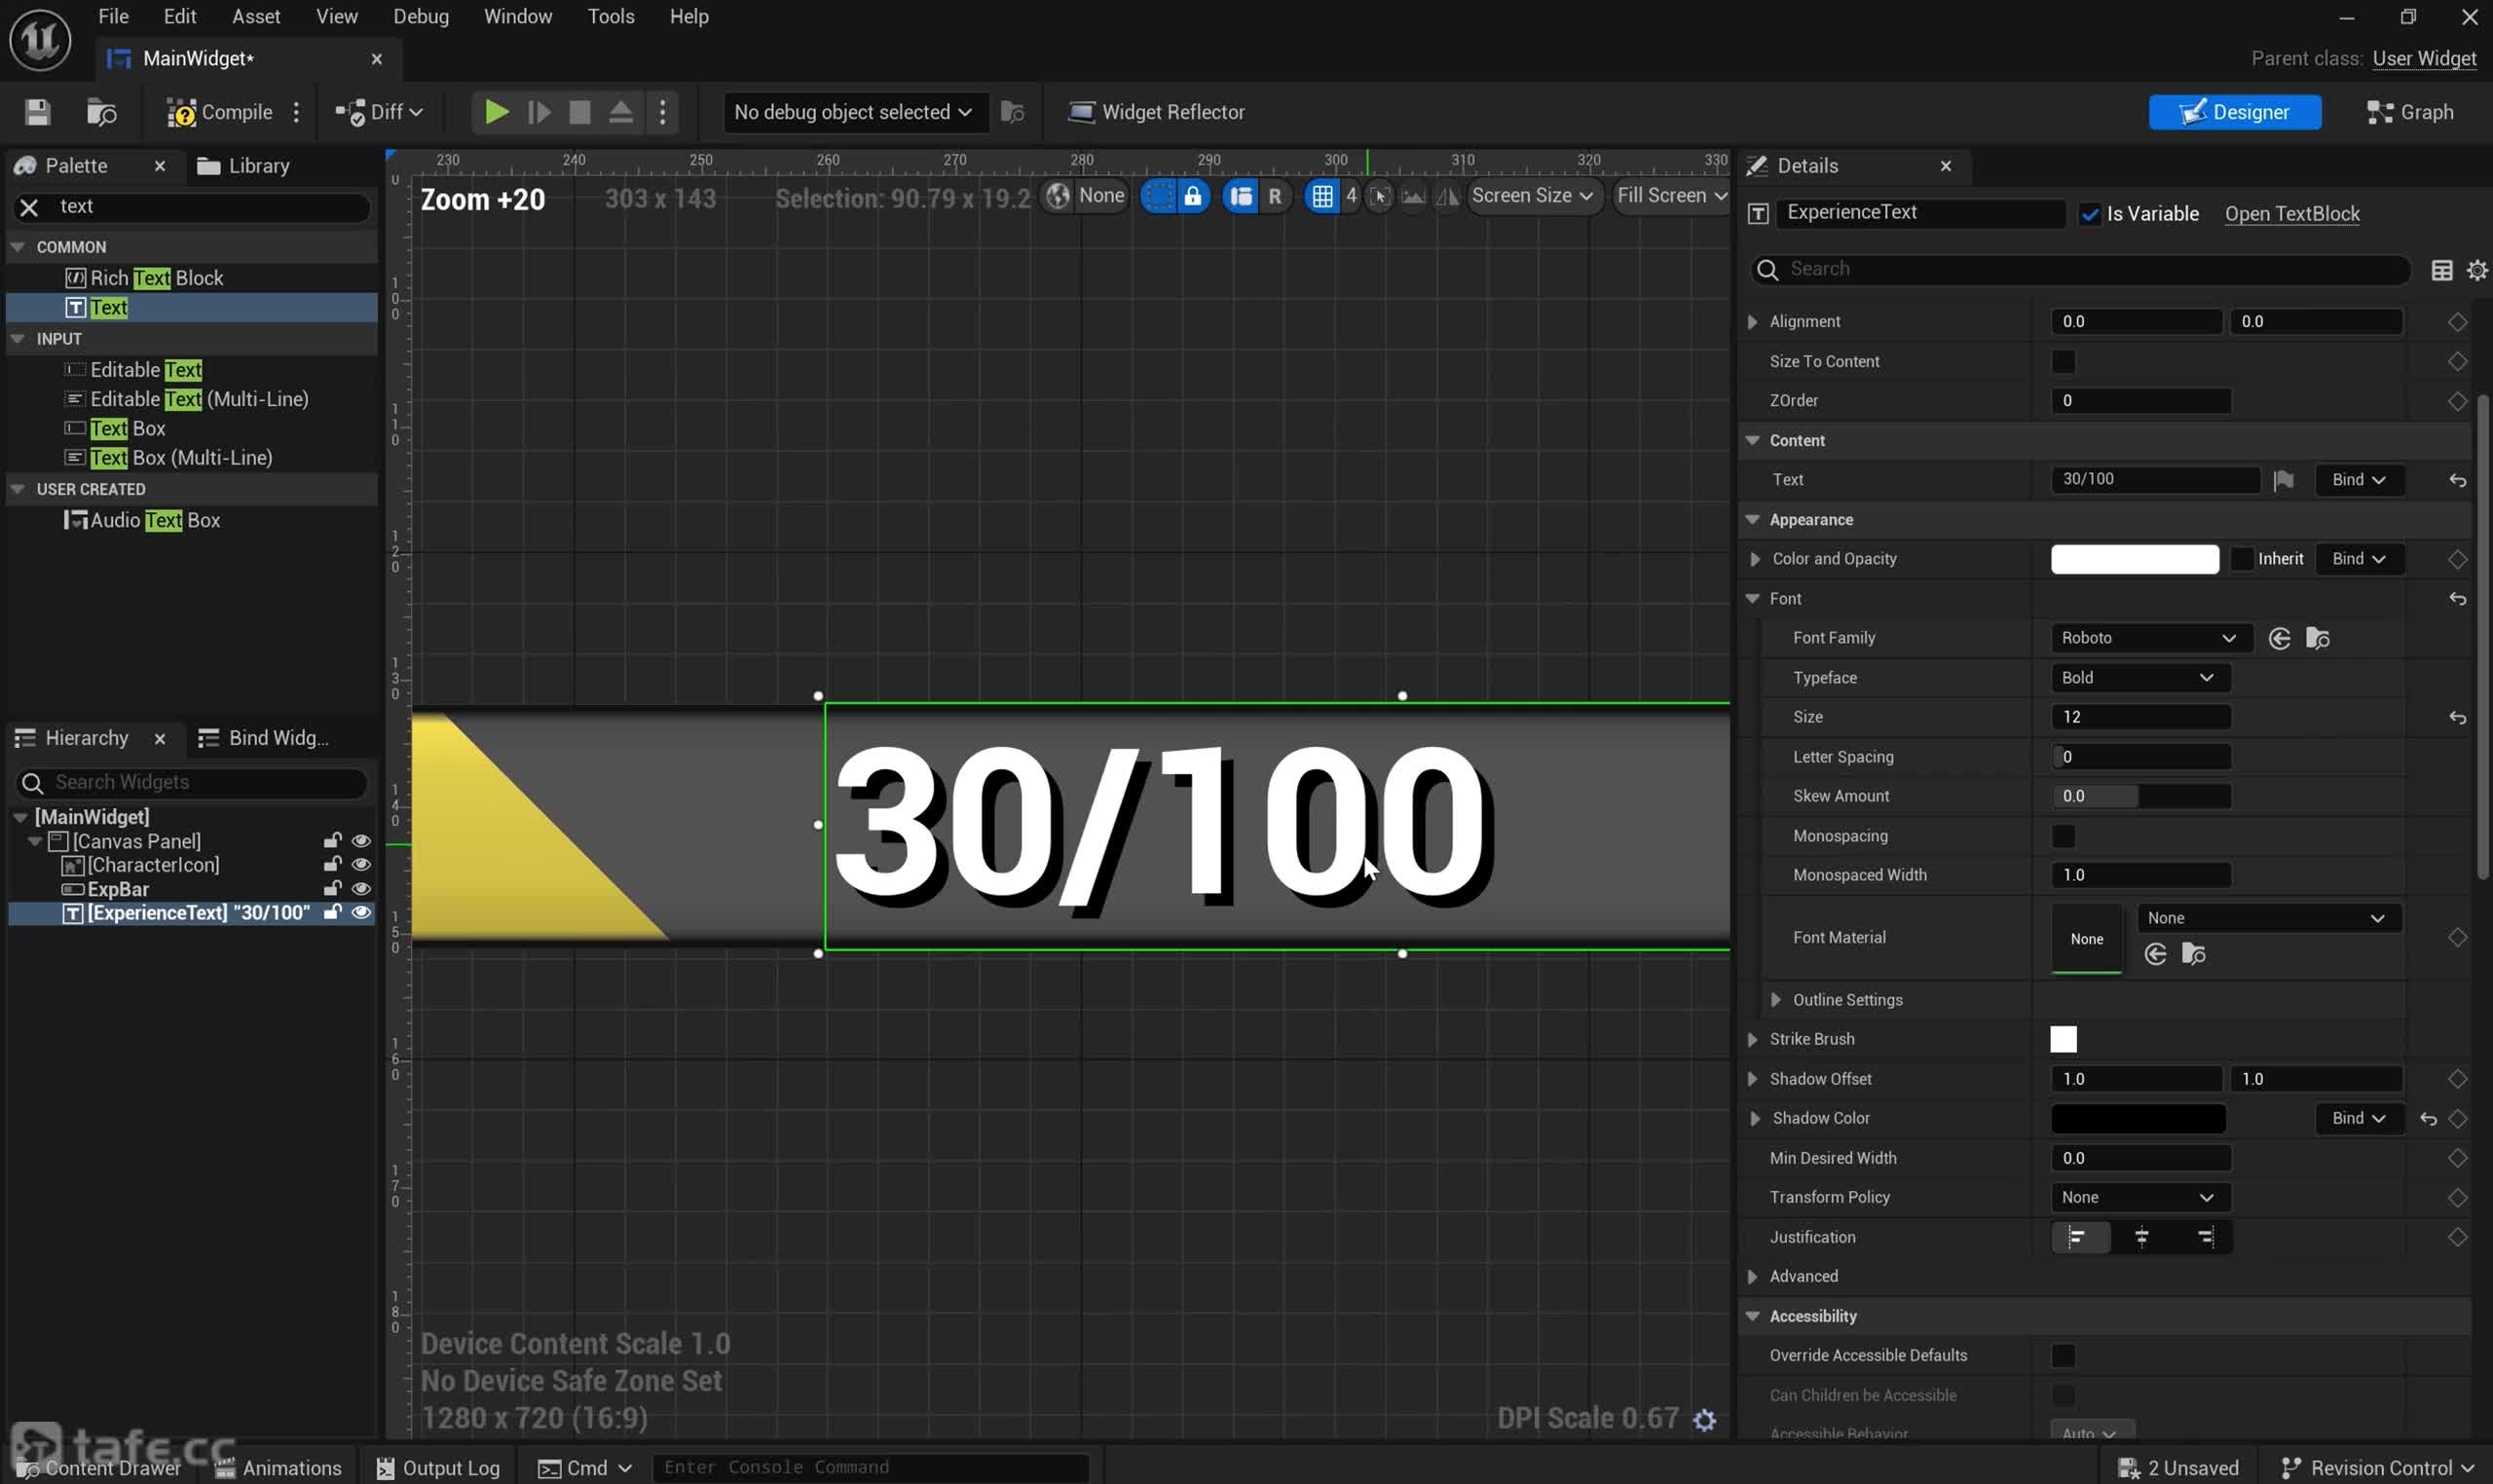Open the Font Family Roboto dropdown
This screenshot has width=2493, height=1484.
(2150, 638)
